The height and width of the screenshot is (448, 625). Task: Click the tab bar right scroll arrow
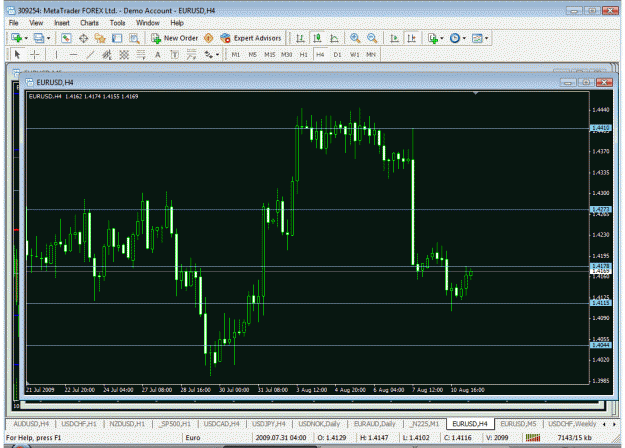point(614,424)
